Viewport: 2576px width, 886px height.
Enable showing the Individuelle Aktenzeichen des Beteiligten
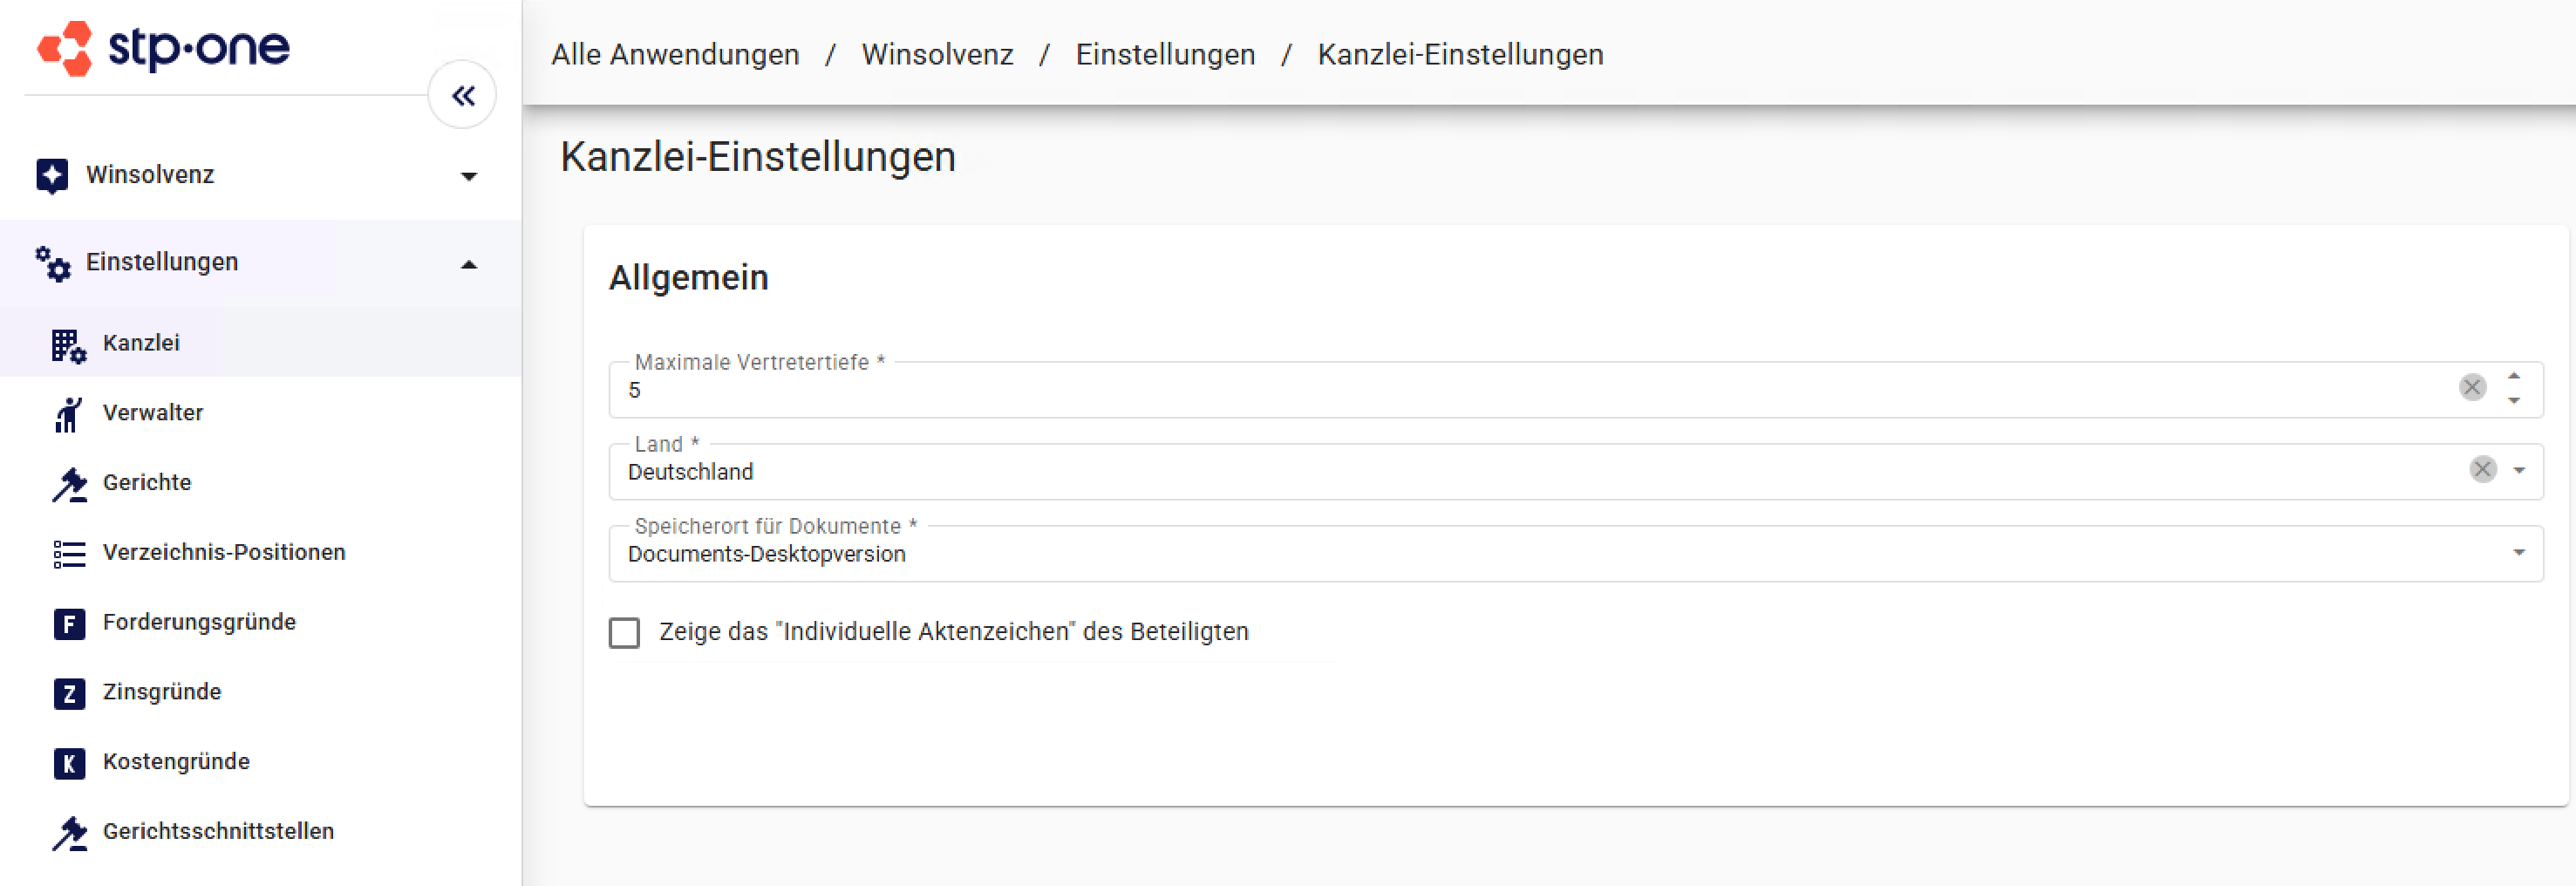(624, 632)
